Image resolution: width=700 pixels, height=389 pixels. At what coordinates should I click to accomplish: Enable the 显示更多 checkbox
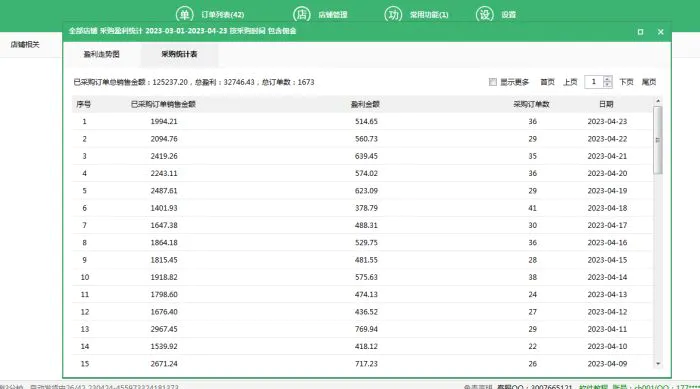(x=493, y=82)
